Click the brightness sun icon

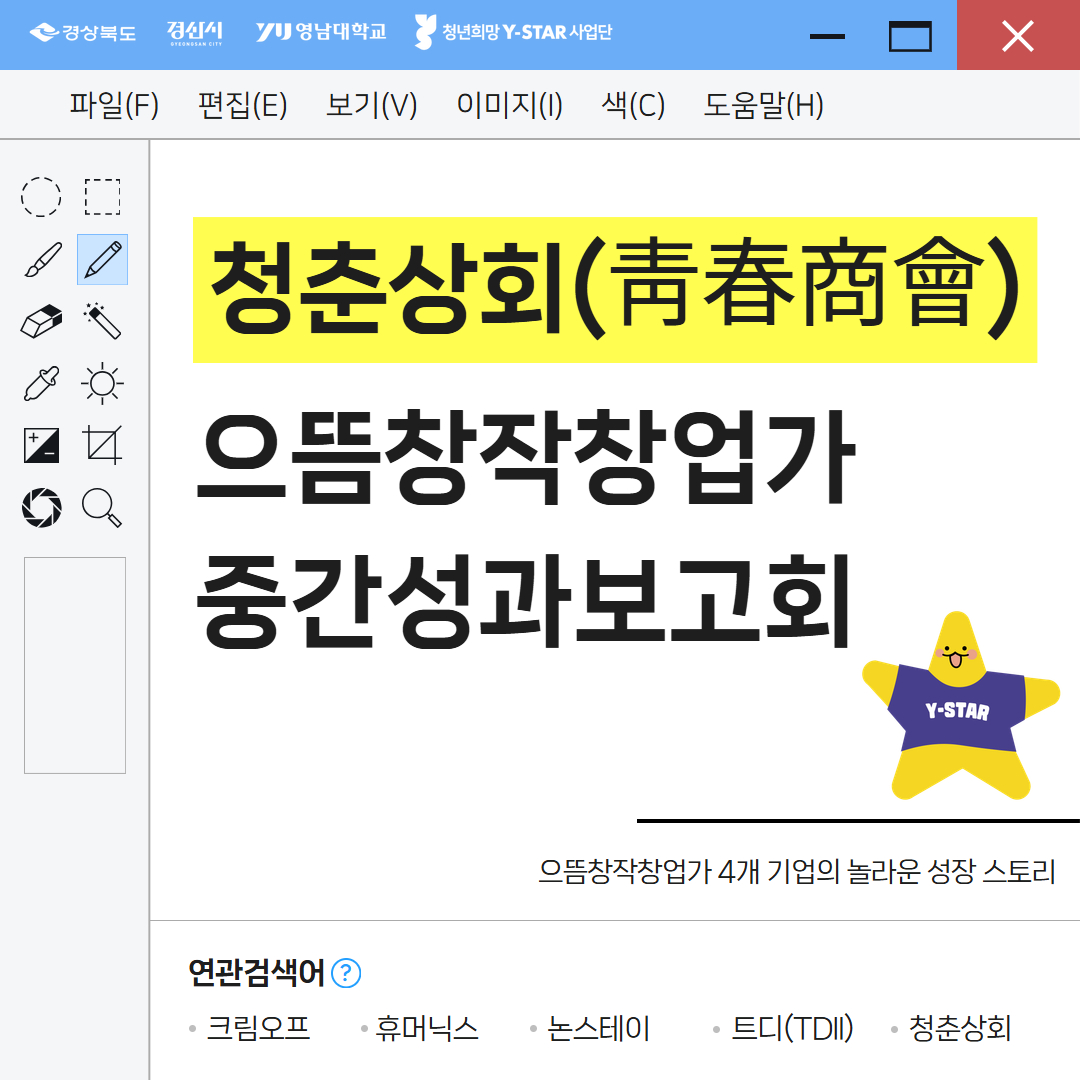click(x=102, y=383)
